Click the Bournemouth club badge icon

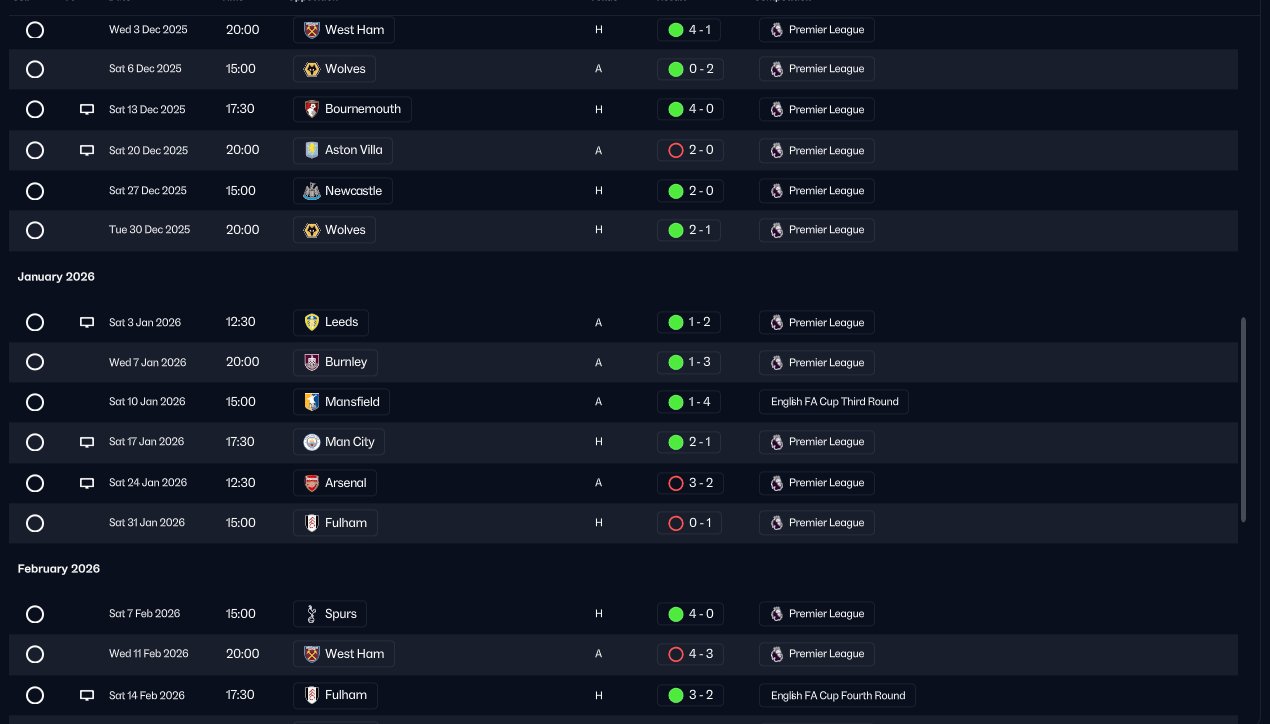coord(312,109)
